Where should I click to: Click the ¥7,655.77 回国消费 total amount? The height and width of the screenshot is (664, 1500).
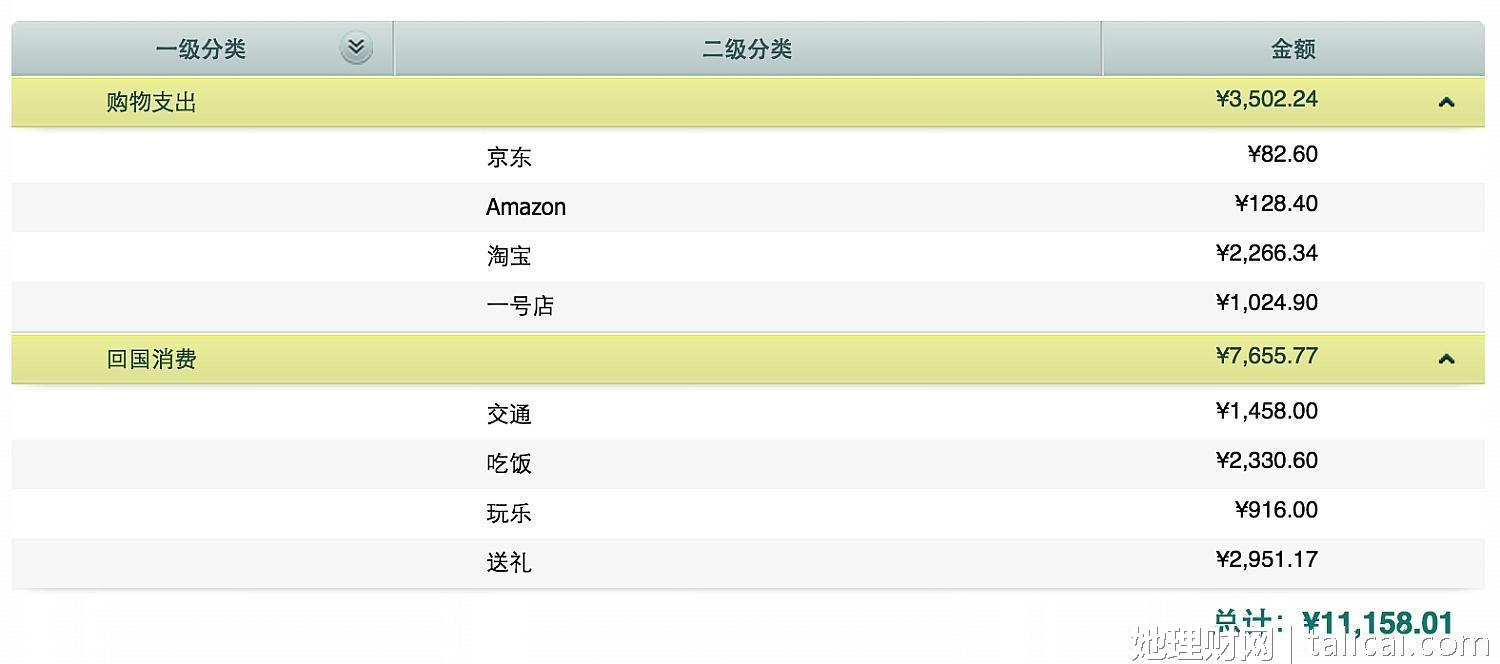pyautogui.click(x=1267, y=356)
